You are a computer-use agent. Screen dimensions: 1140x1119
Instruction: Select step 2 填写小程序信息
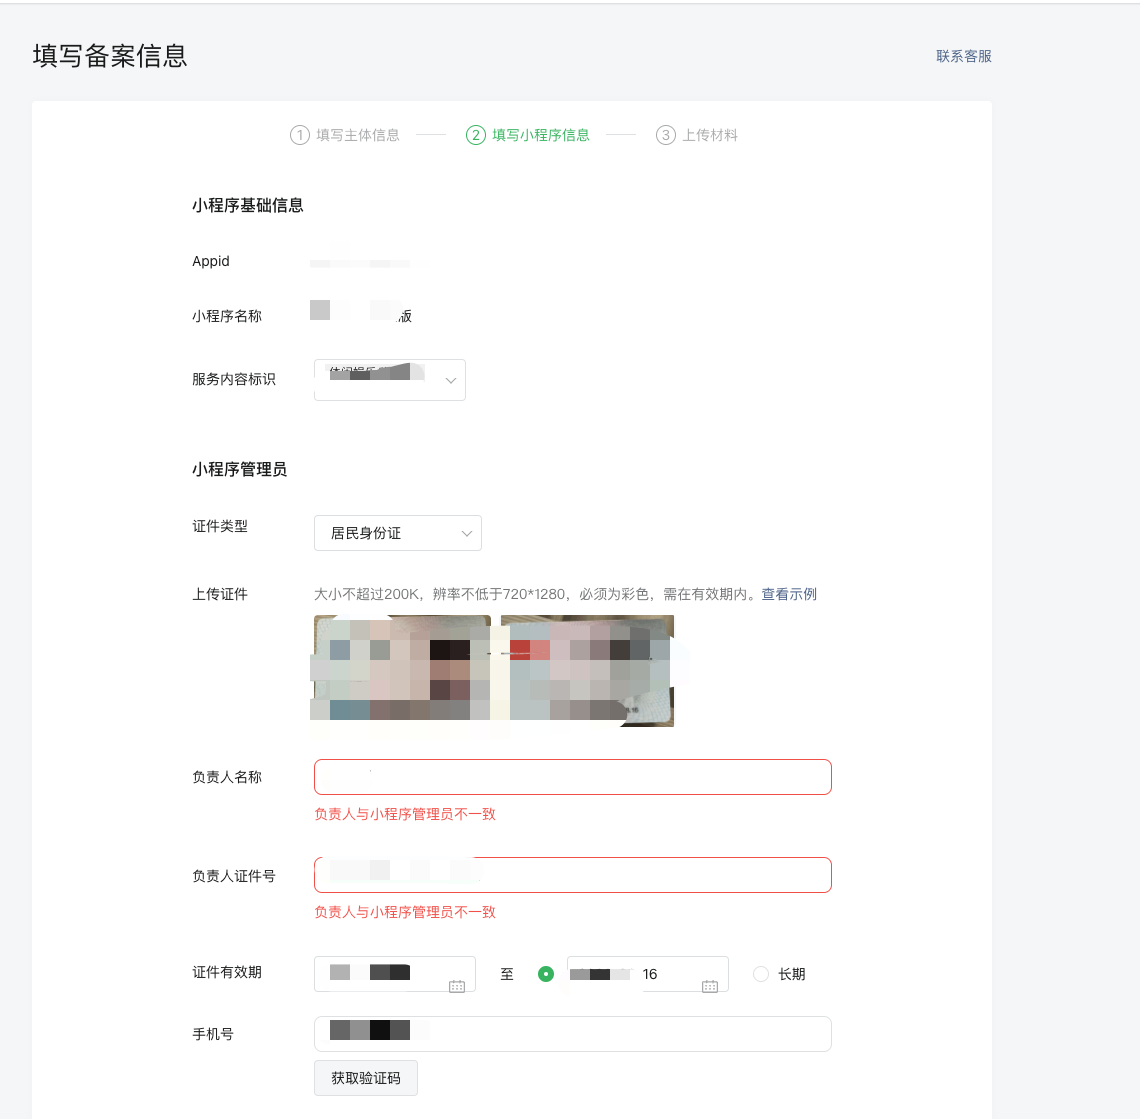click(x=528, y=135)
